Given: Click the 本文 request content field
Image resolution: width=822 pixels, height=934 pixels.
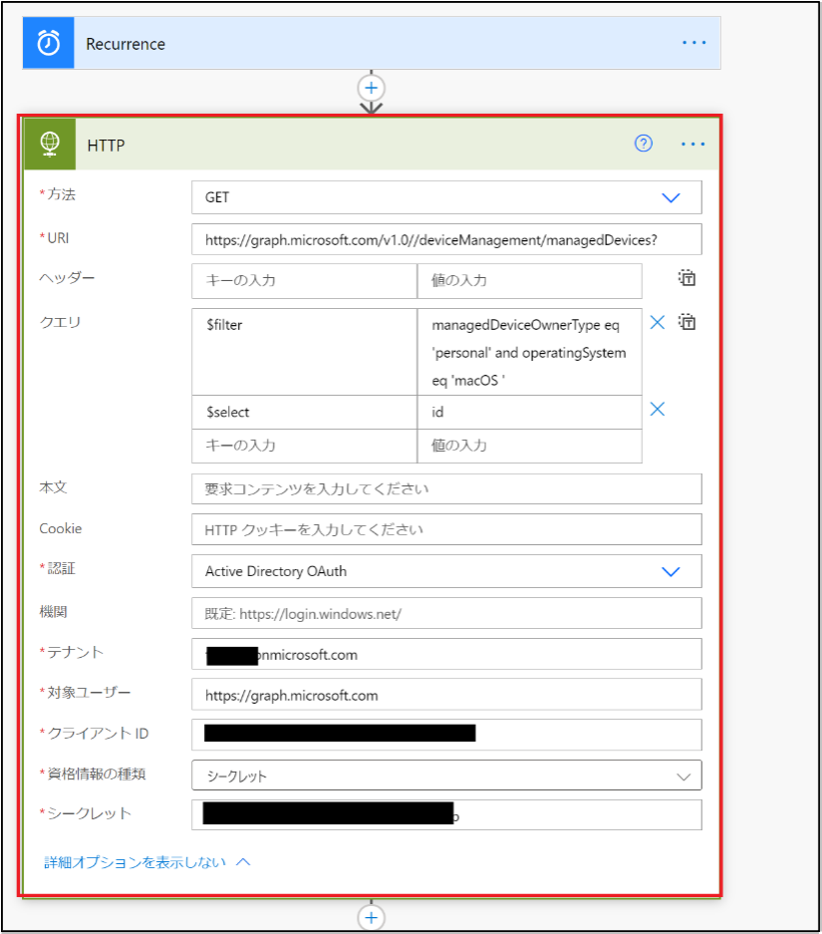Looking at the screenshot, I should point(447,489).
